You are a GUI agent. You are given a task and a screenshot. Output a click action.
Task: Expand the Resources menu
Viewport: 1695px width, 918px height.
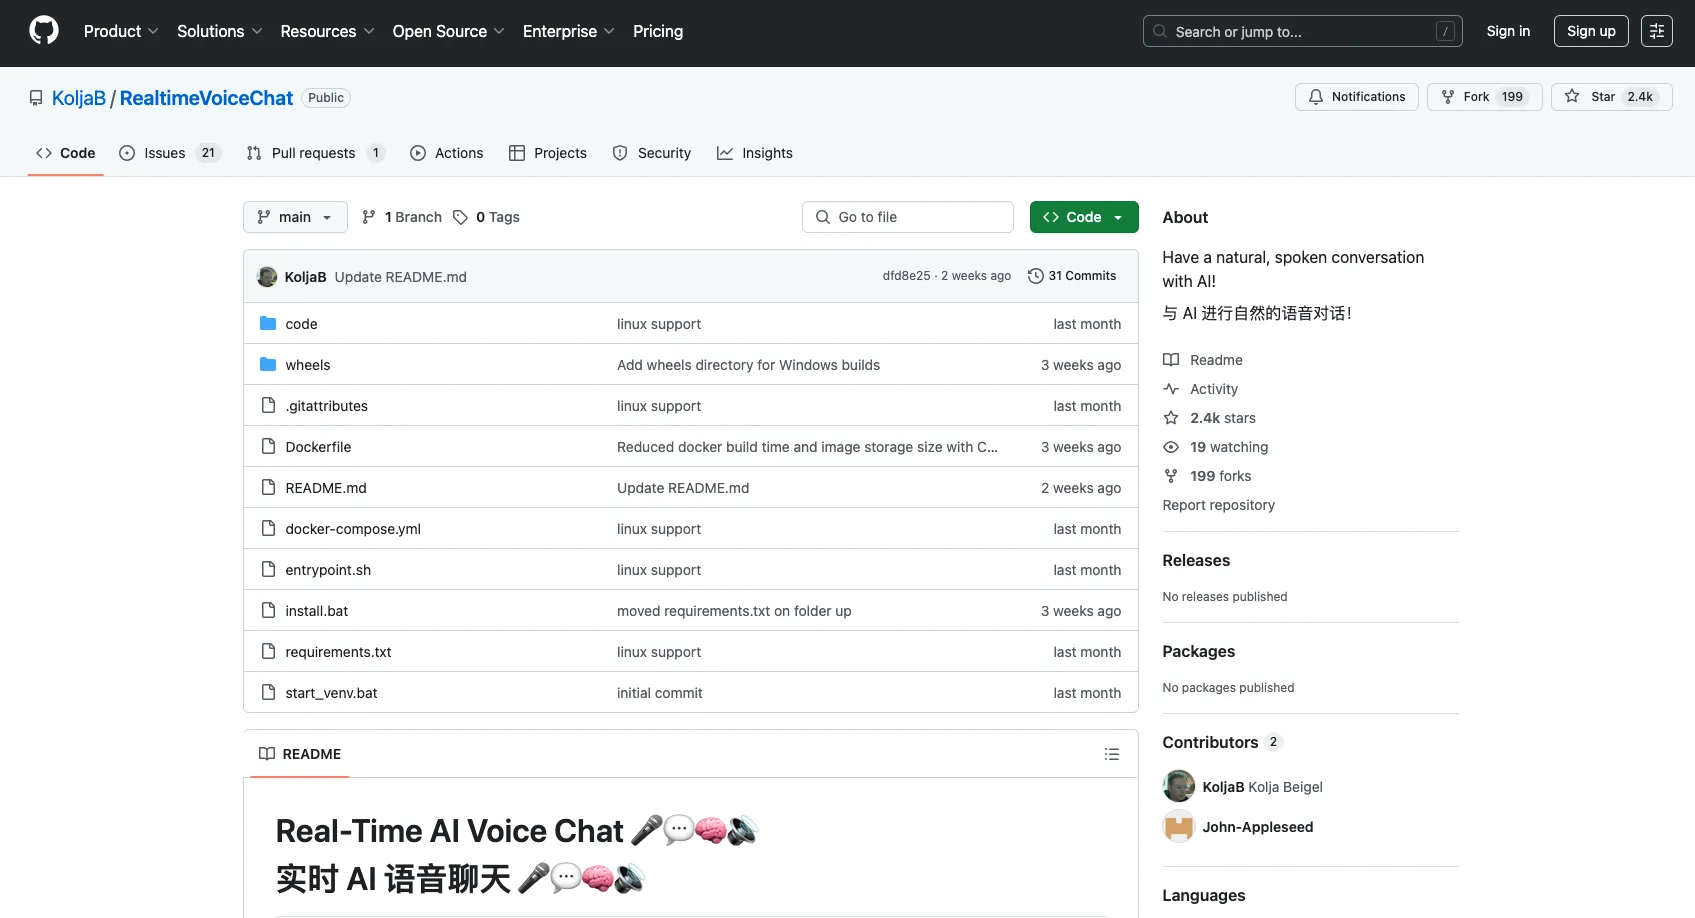click(328, 31)
